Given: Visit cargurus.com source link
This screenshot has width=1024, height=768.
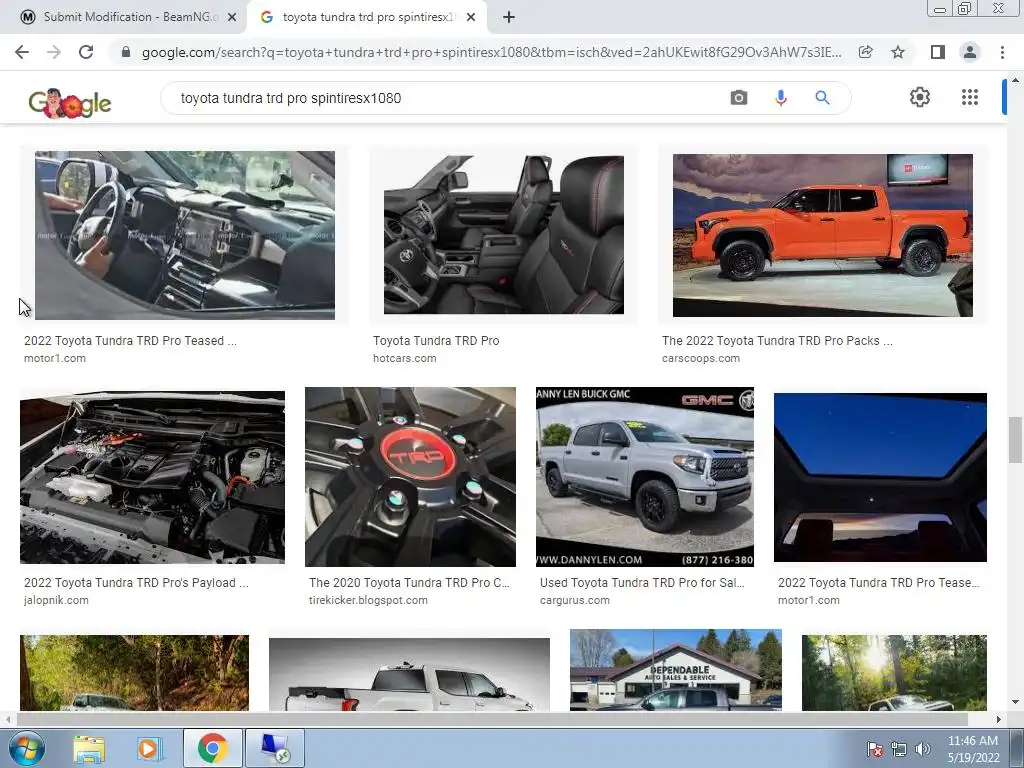Looking at the screenshot, I should click(575, 600).
